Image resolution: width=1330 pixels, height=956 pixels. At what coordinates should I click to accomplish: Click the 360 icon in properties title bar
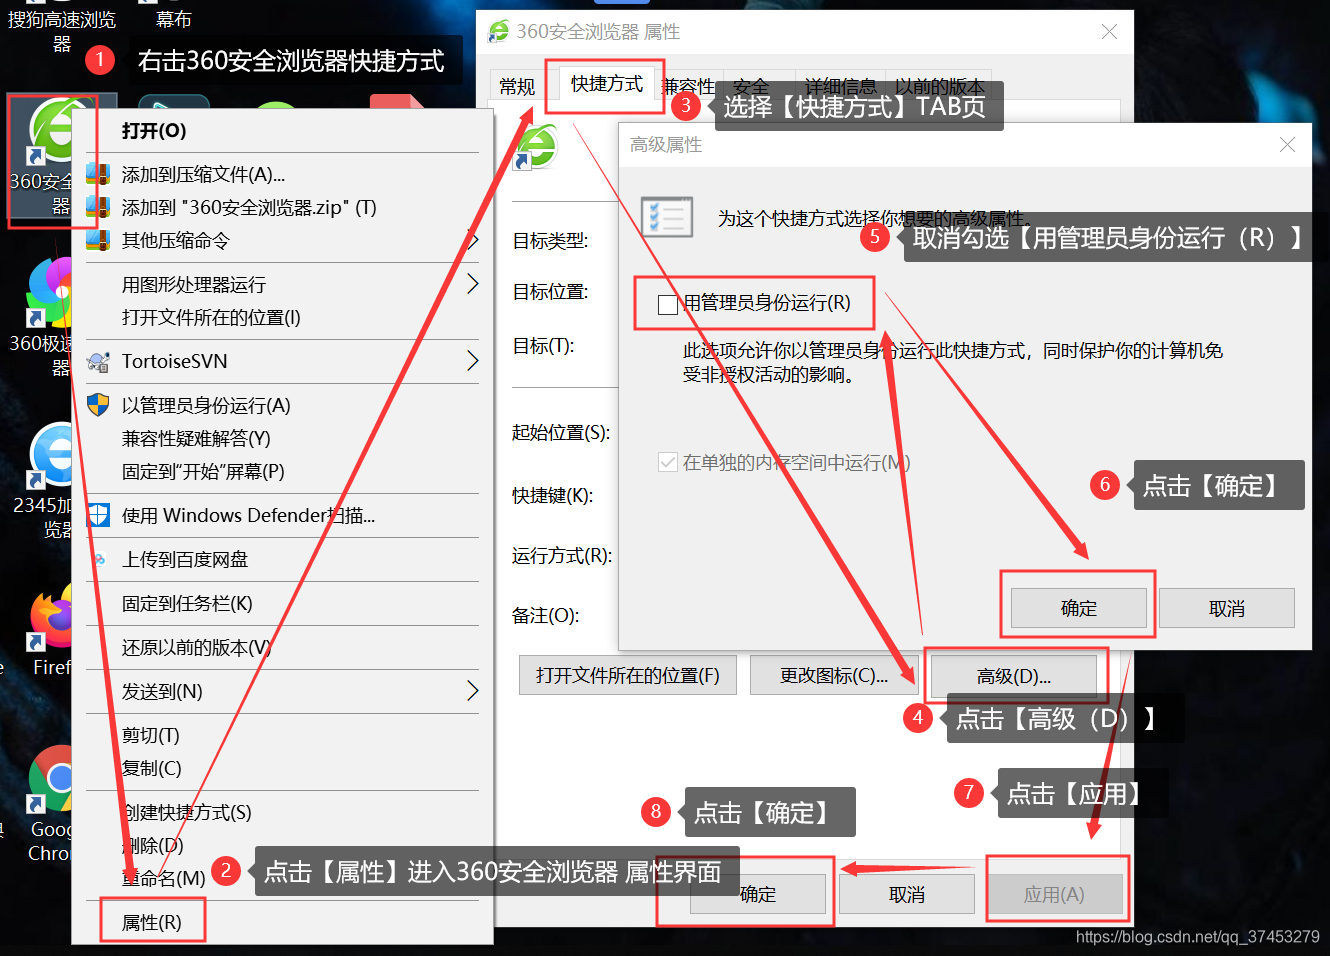498,31
